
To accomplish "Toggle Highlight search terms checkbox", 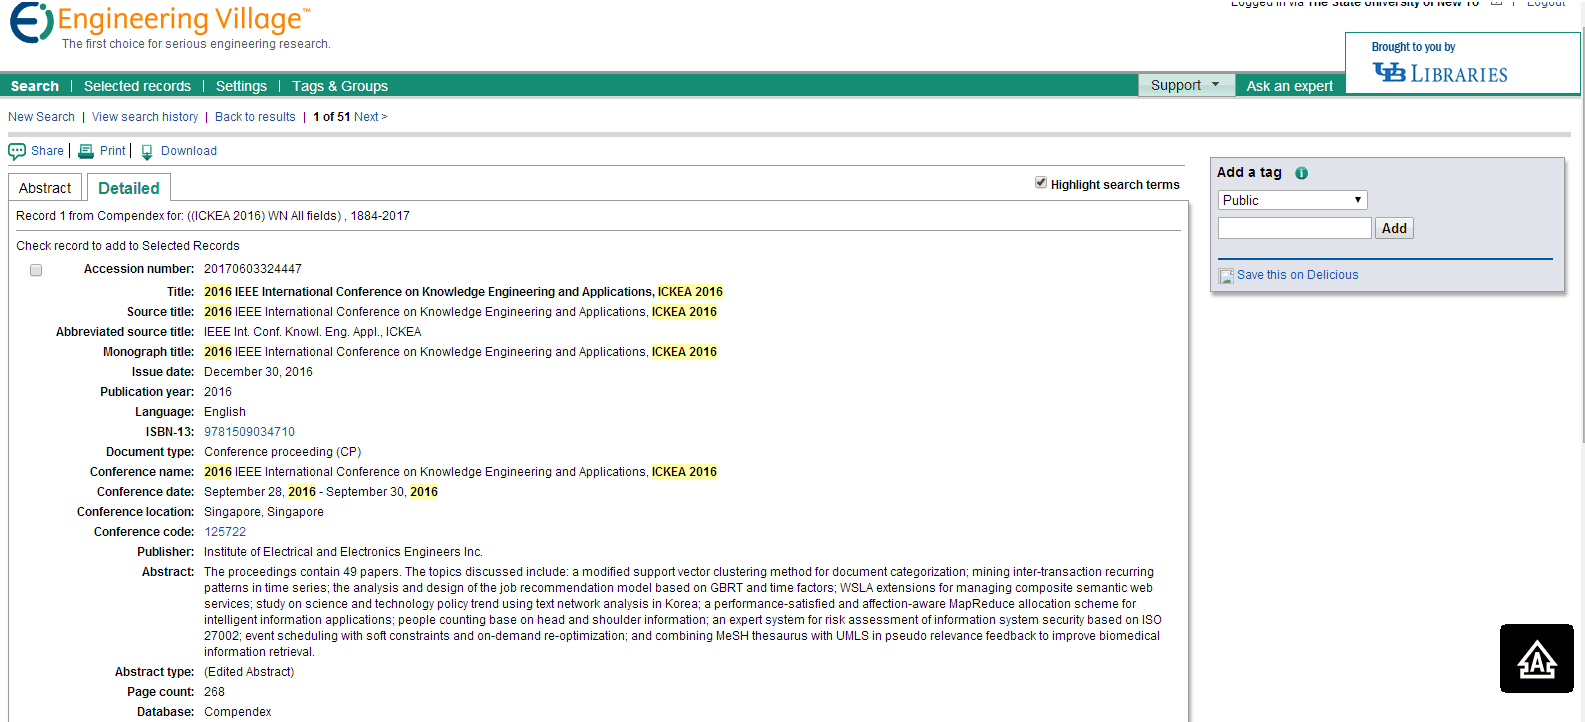I will tap(1041, 182).
